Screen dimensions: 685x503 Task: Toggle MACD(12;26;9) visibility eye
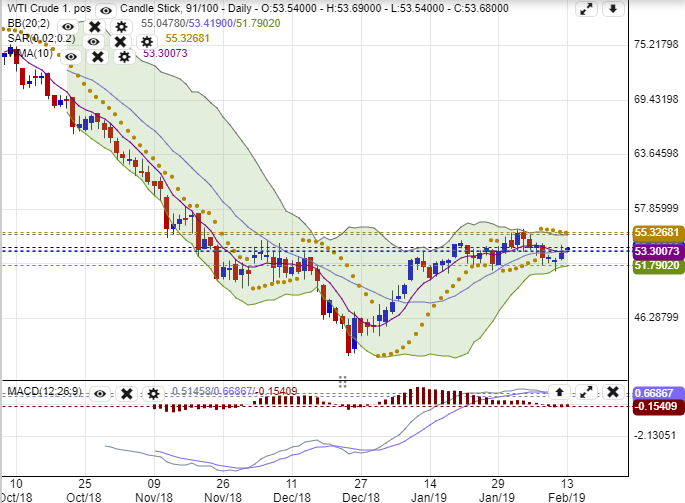[103, 394]
